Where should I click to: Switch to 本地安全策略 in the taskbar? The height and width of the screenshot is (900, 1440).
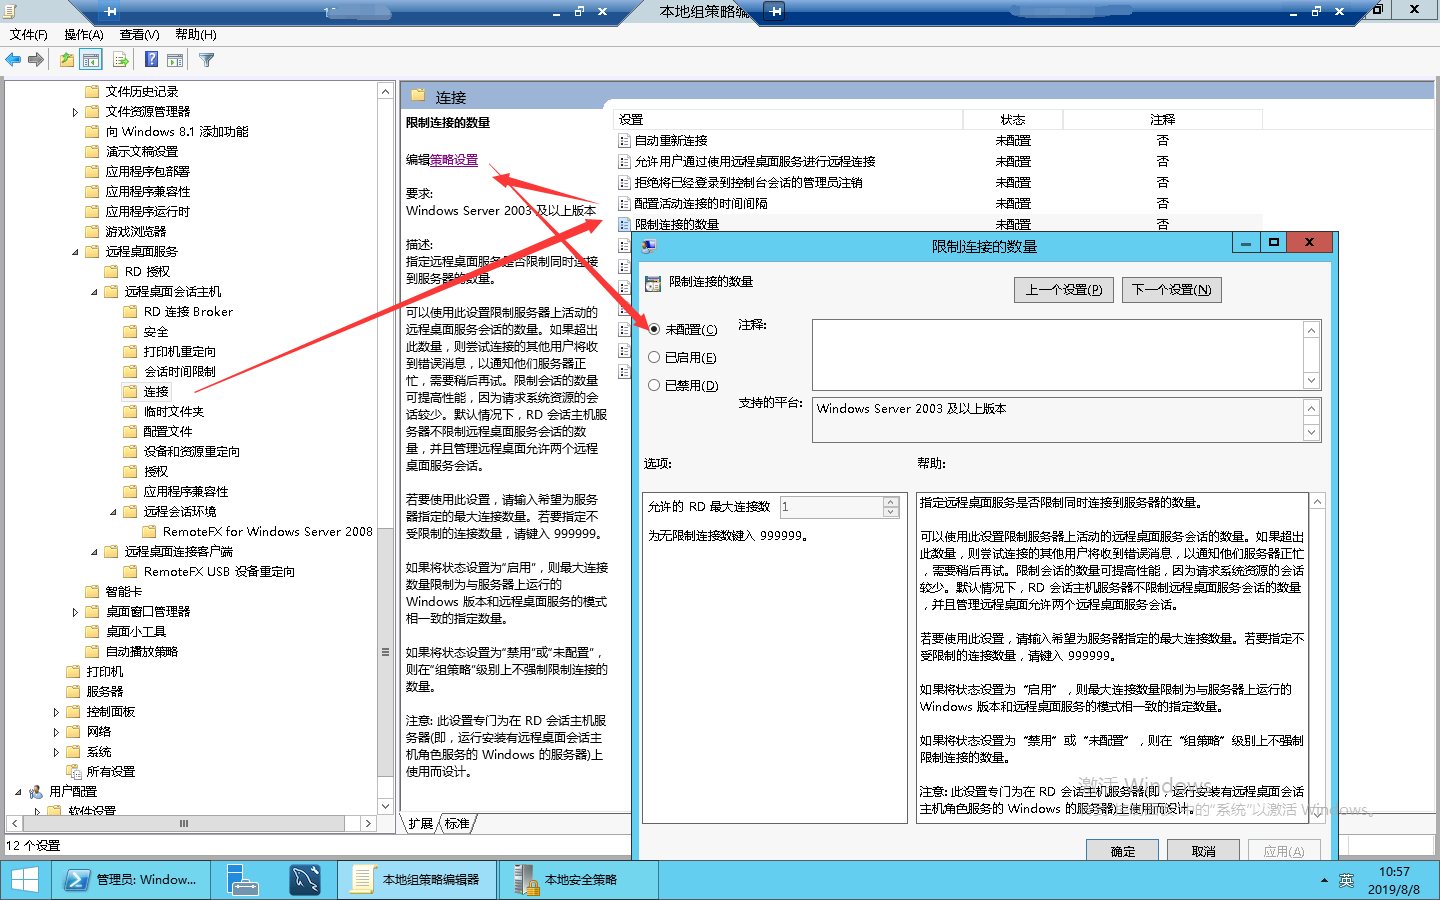coord(579,880)
